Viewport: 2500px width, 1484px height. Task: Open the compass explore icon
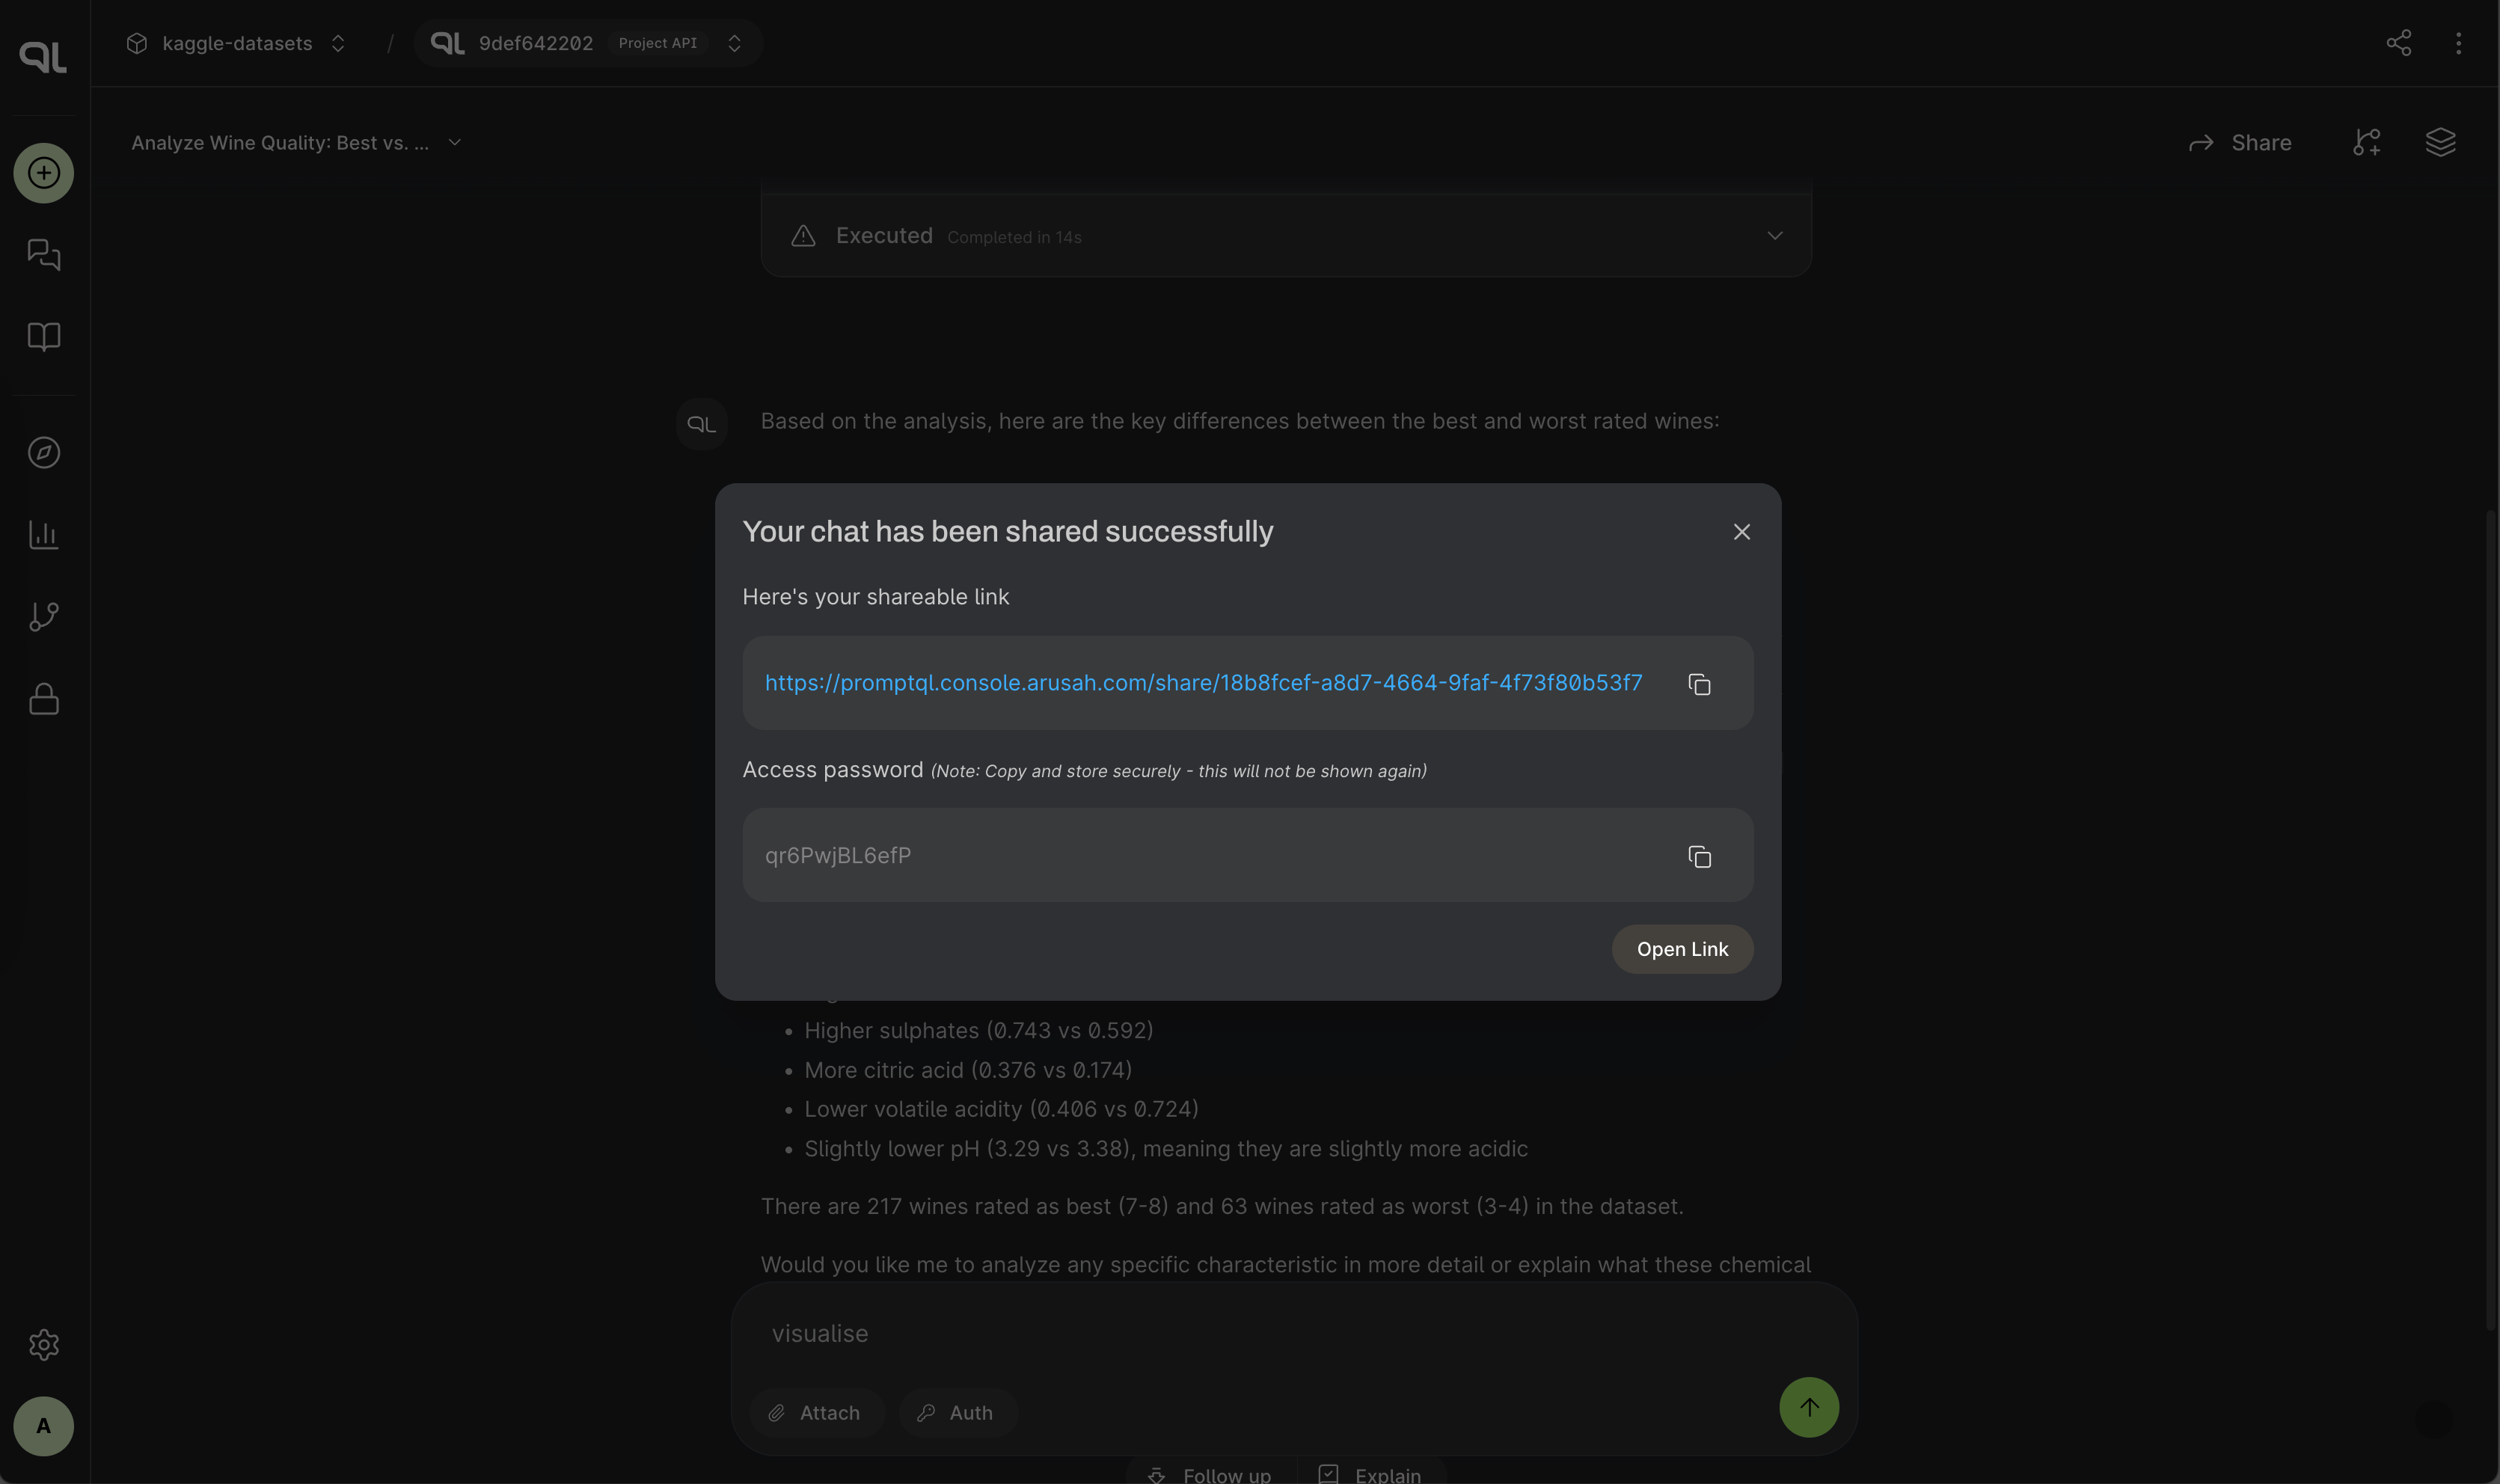coord(43,453)
